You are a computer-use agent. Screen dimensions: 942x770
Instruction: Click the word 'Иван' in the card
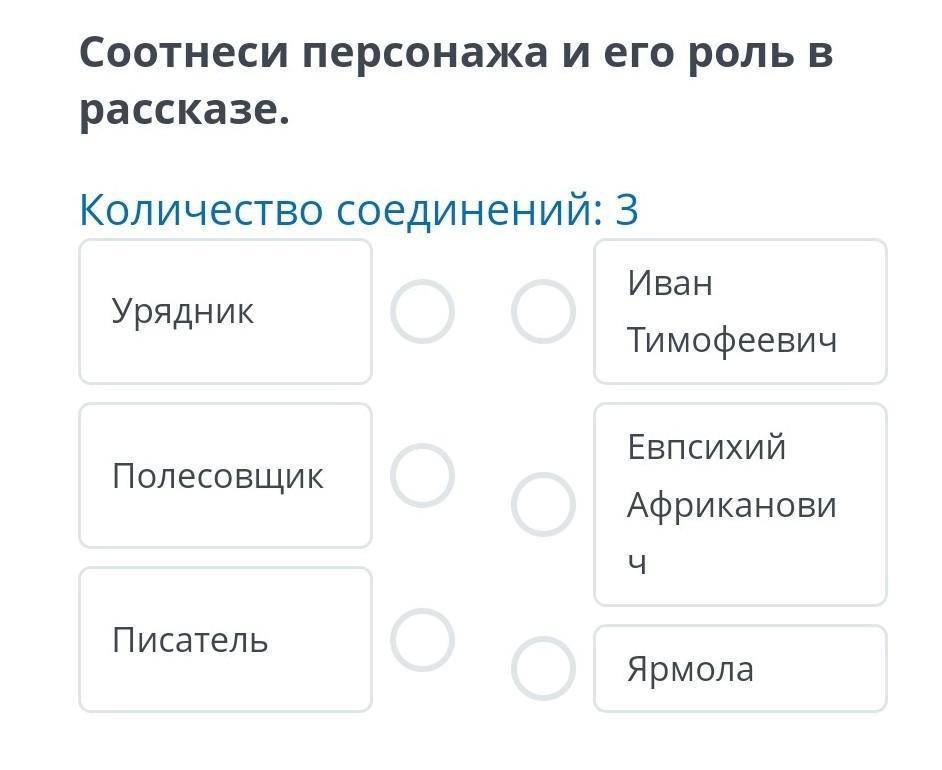point(671,283)
